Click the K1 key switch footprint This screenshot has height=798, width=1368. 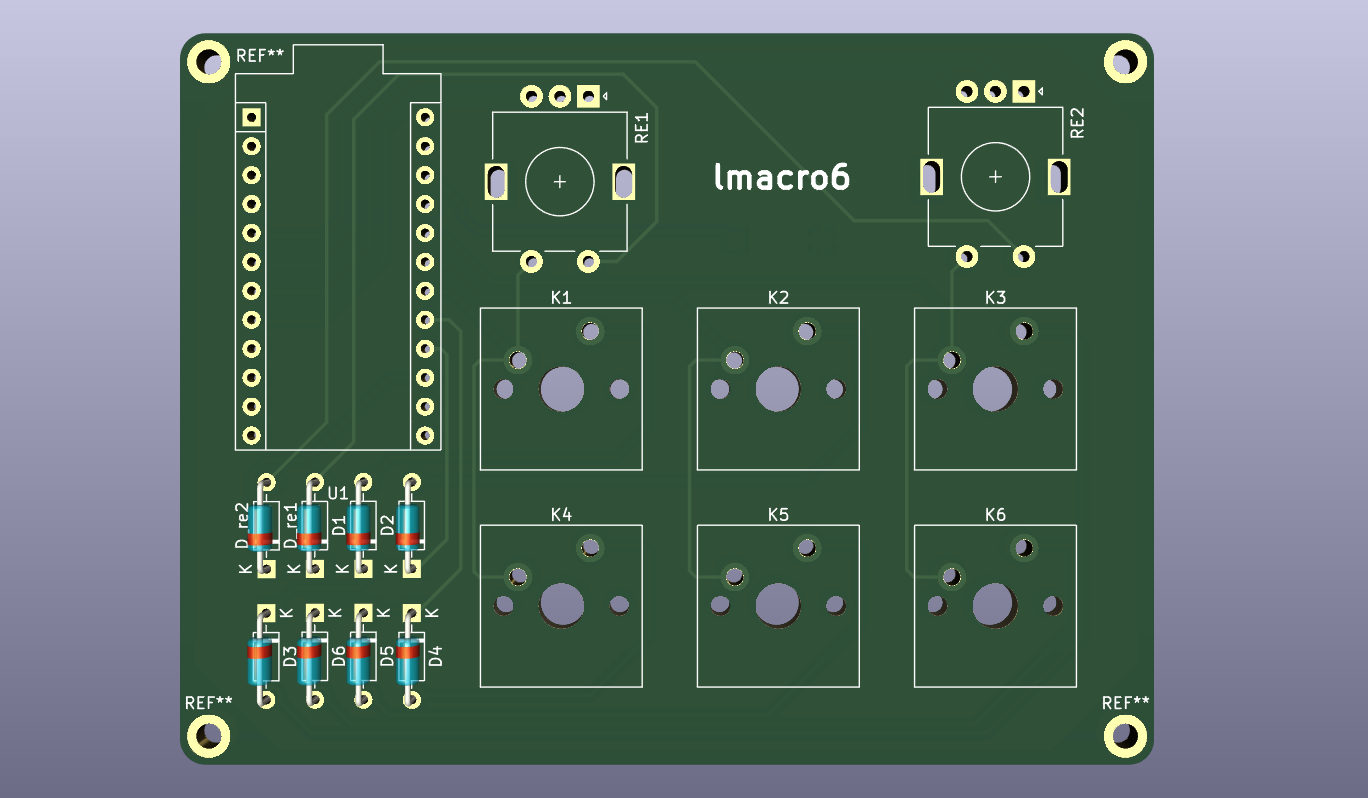561,389
